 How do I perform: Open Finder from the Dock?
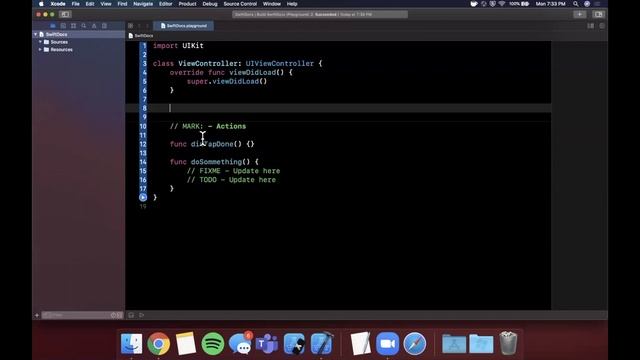(x=131, y=343)
